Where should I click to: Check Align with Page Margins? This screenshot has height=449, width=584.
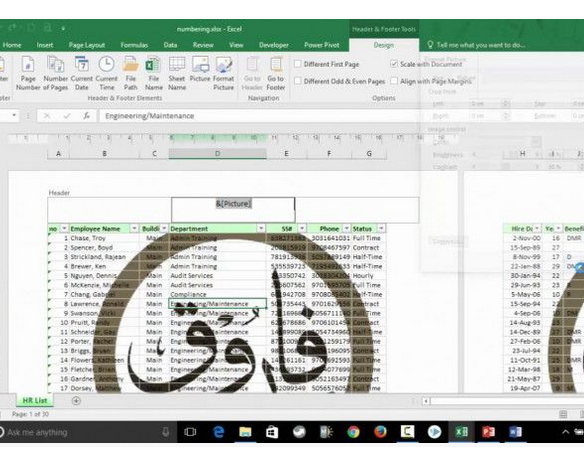394,81
